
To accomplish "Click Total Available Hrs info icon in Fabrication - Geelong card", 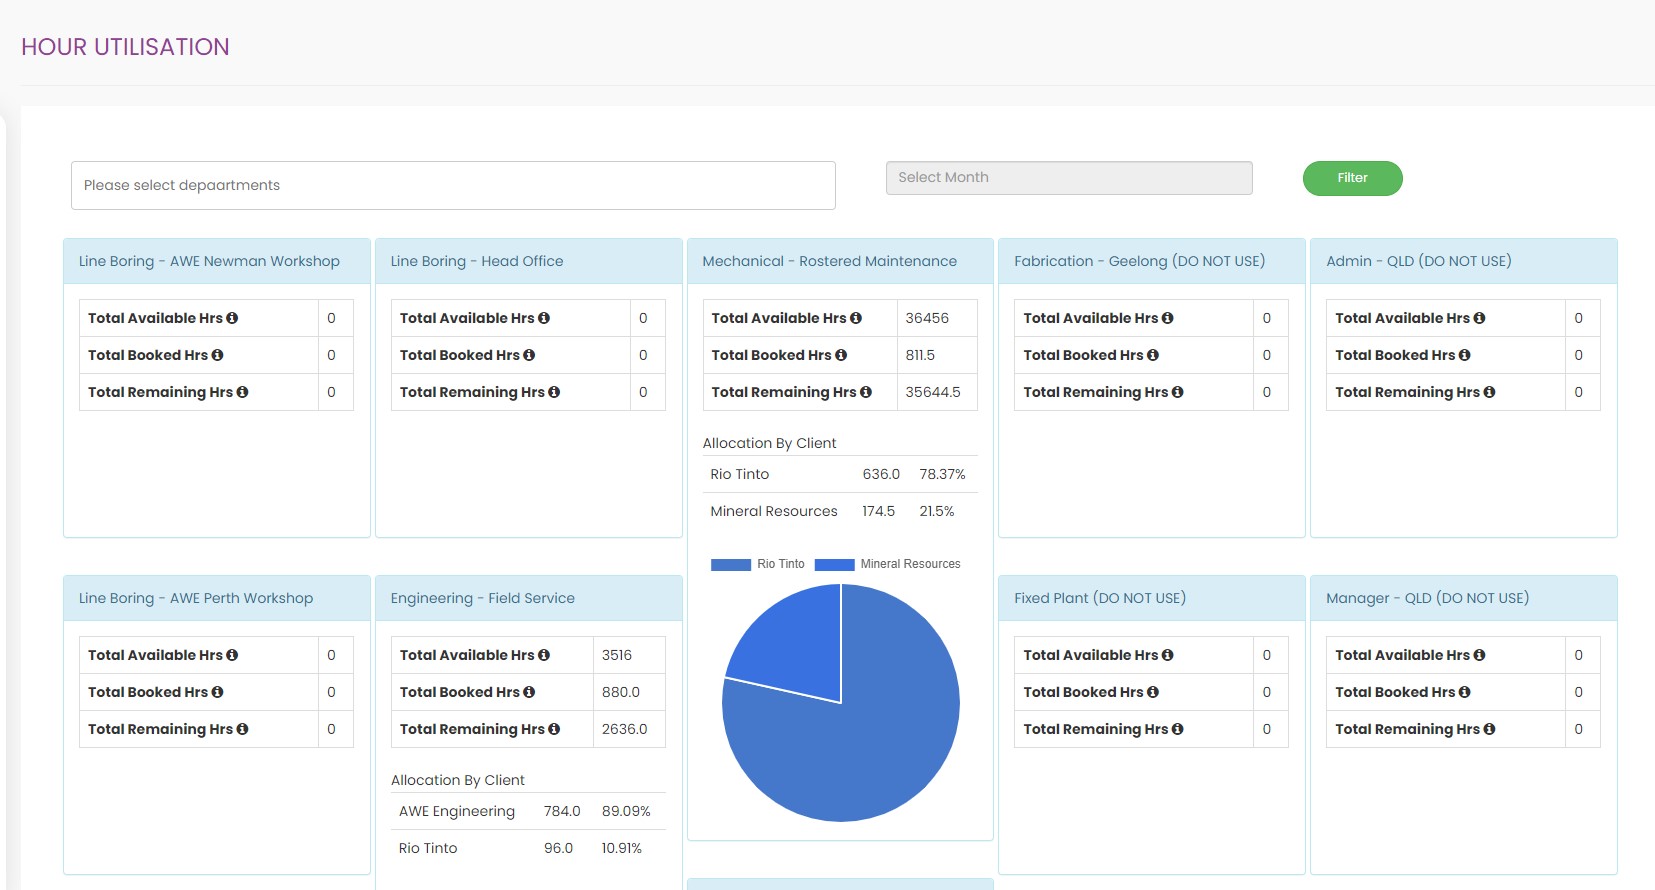I will pyautogui.click(x=1168, y=318).
